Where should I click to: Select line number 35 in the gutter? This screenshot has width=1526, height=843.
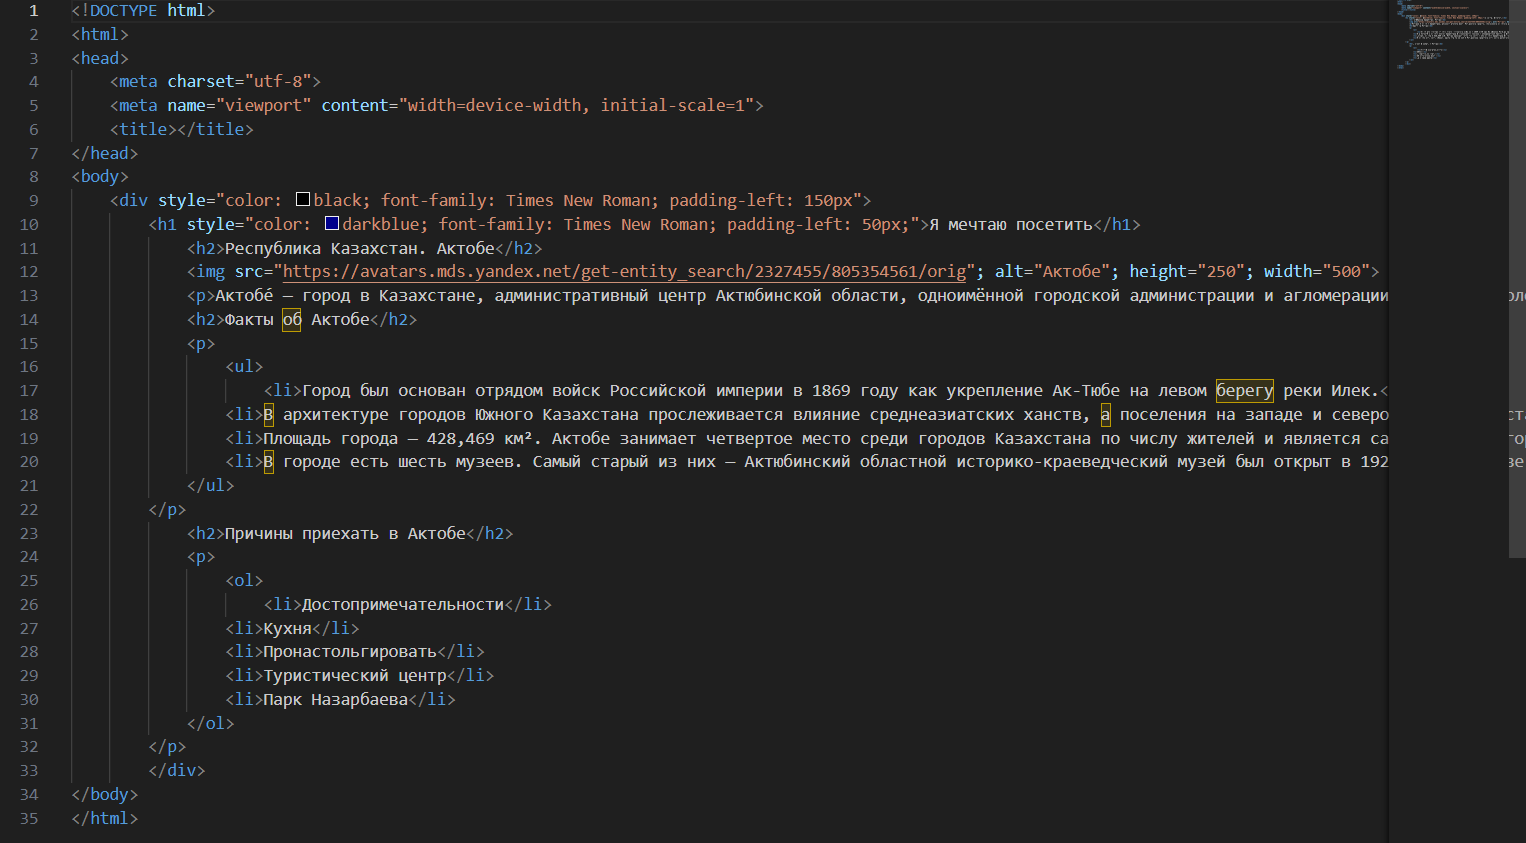[x=29, y=818]
